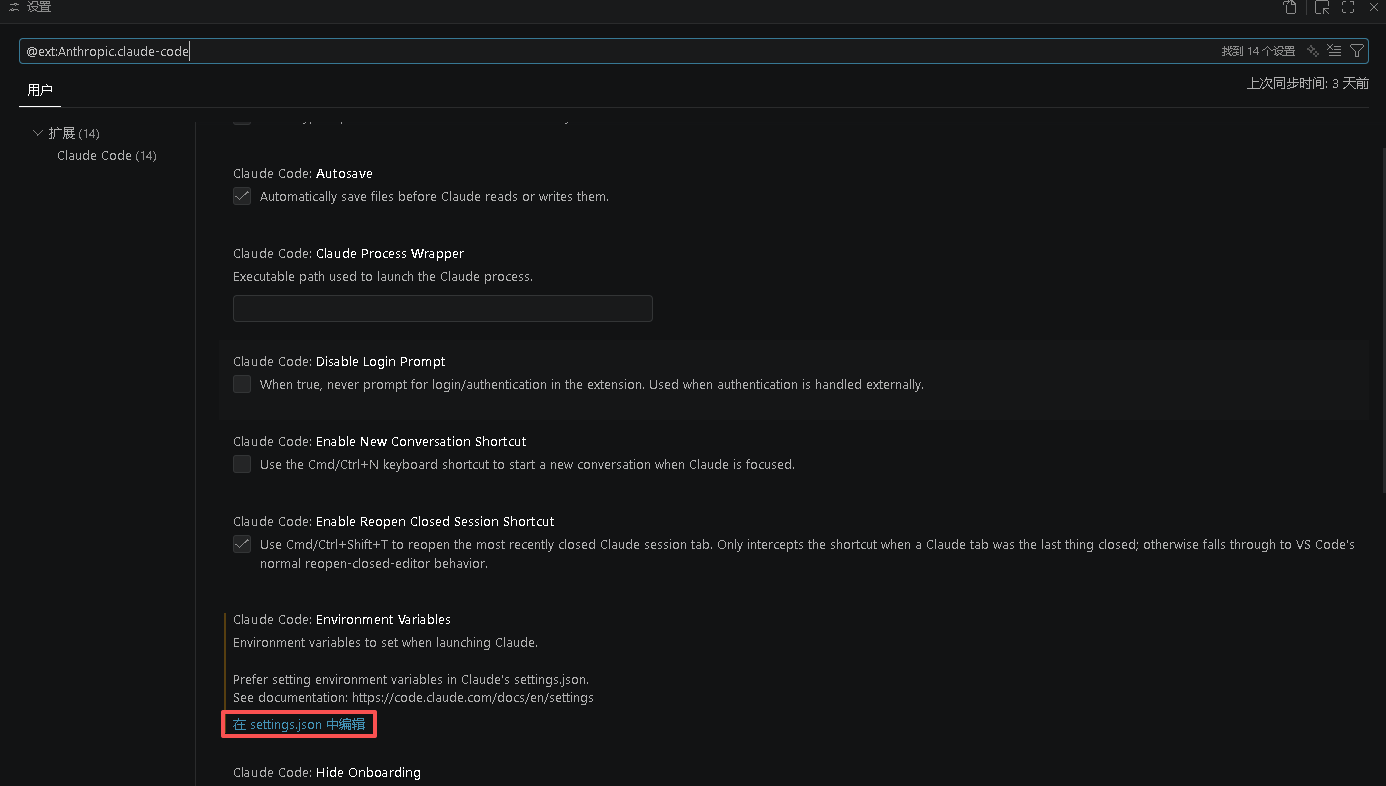1386x786 pixels.
Task: Enable New Conversation Shortcut checkbox
Action: point(242,464)
